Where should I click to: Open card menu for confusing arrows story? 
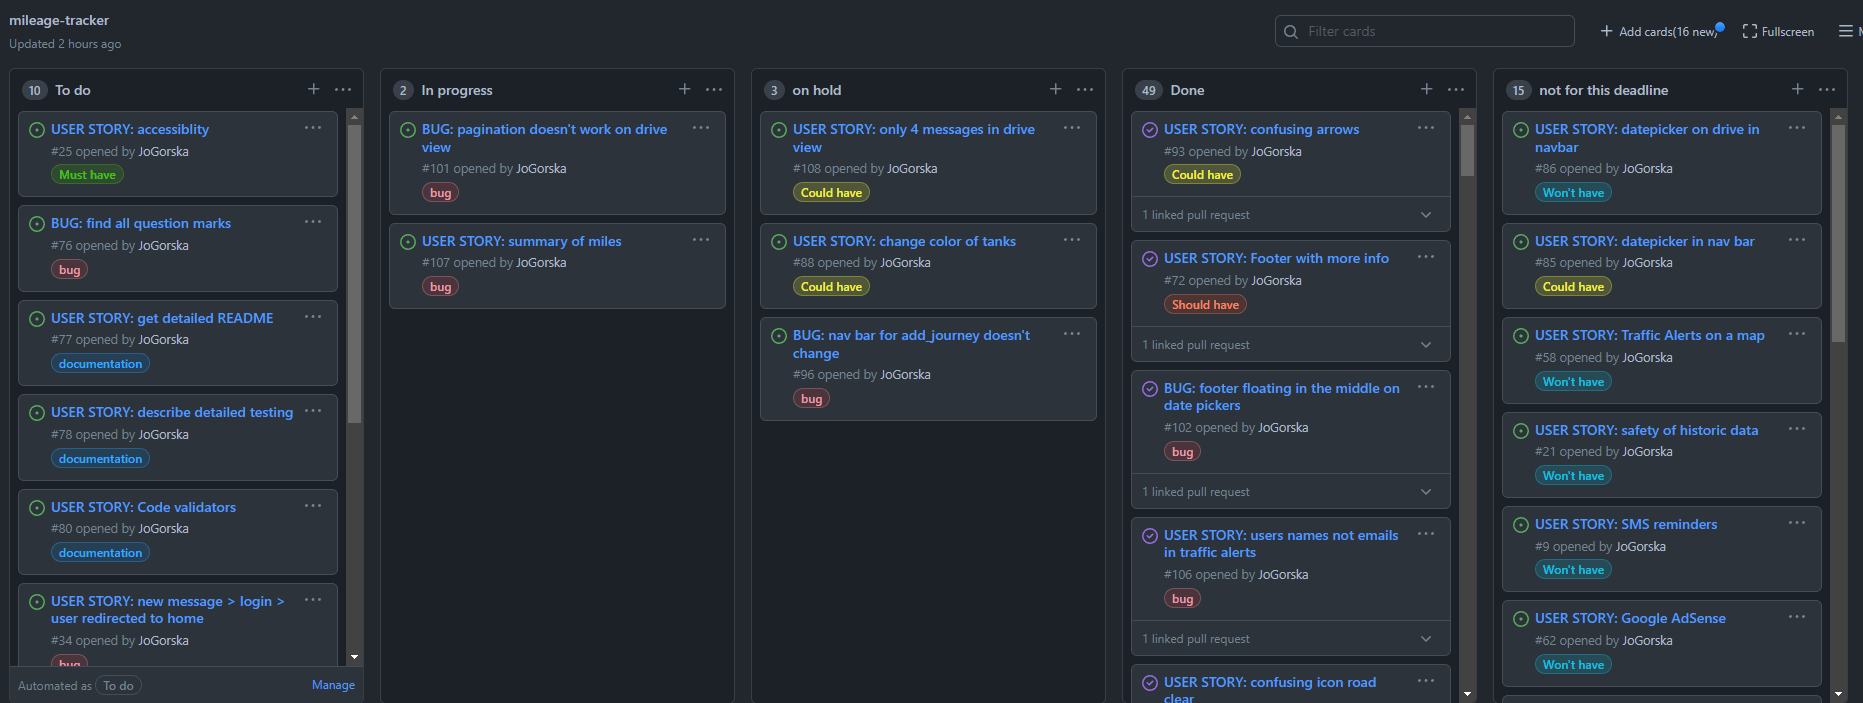pos(1426,128)
